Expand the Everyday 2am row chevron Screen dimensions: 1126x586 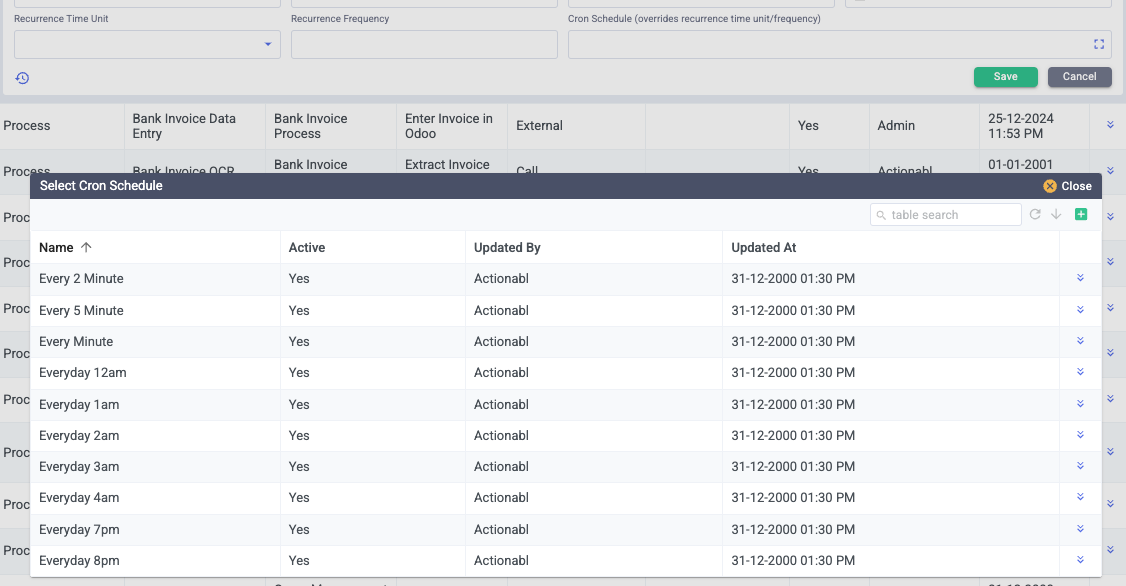click(x=1080, y=435)
